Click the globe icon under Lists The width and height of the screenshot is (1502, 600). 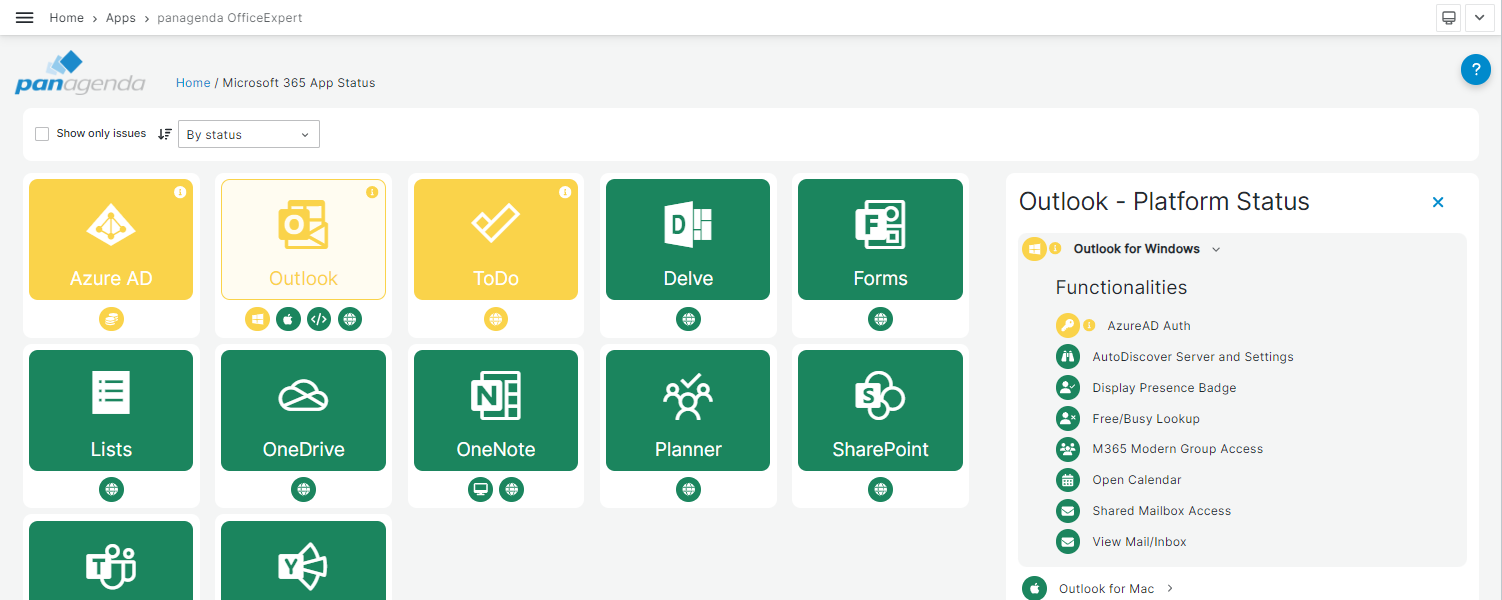[111, 490]
